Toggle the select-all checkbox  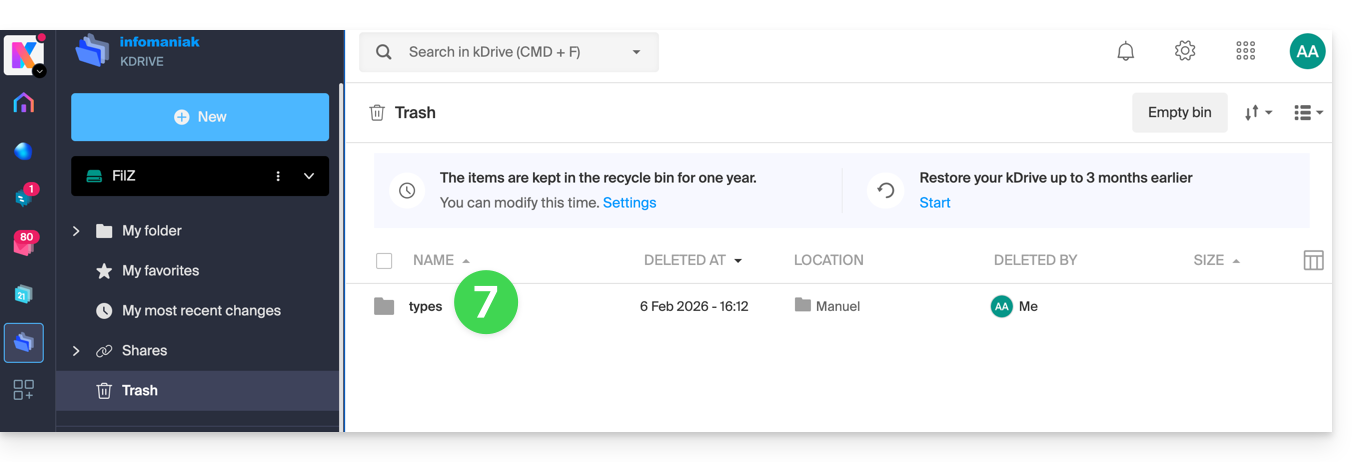(384, 261)
